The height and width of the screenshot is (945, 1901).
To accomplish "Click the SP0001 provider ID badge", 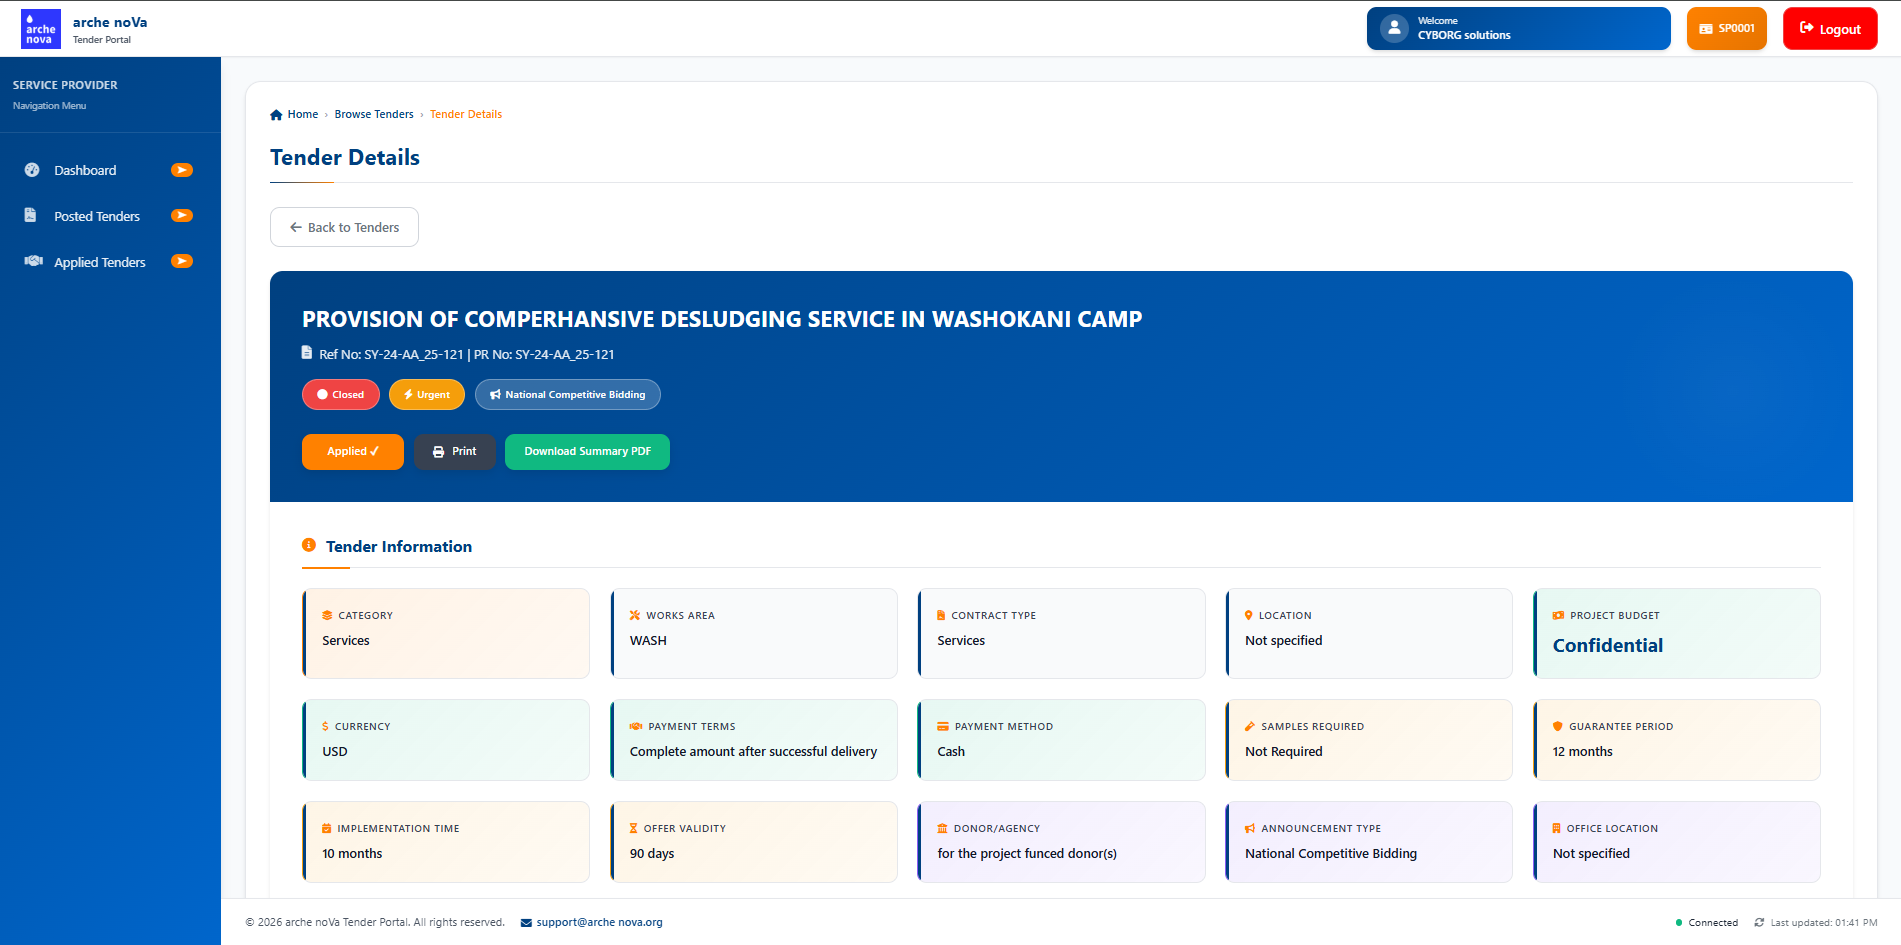I will pos(1726,29).
